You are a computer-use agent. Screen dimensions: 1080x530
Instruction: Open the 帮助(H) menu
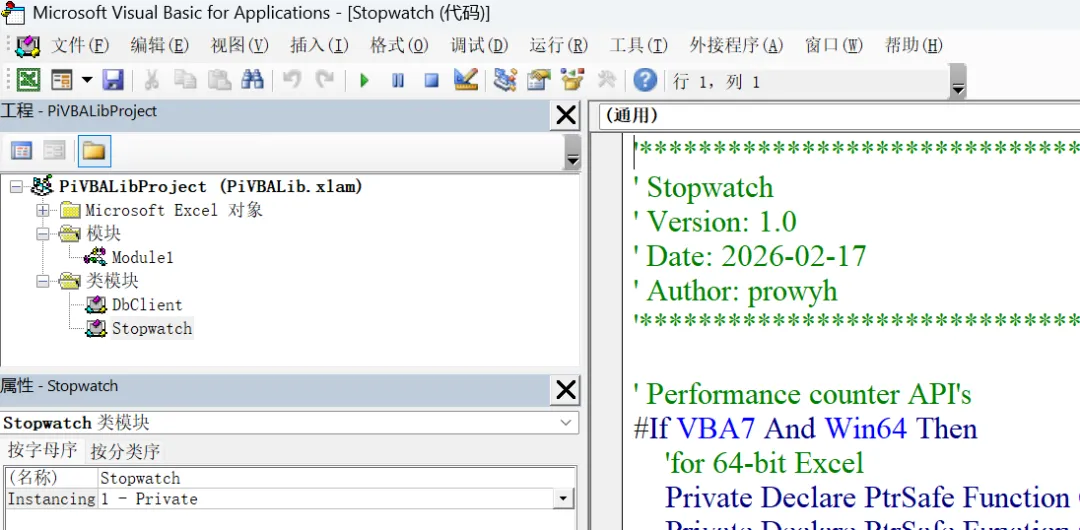913,45
